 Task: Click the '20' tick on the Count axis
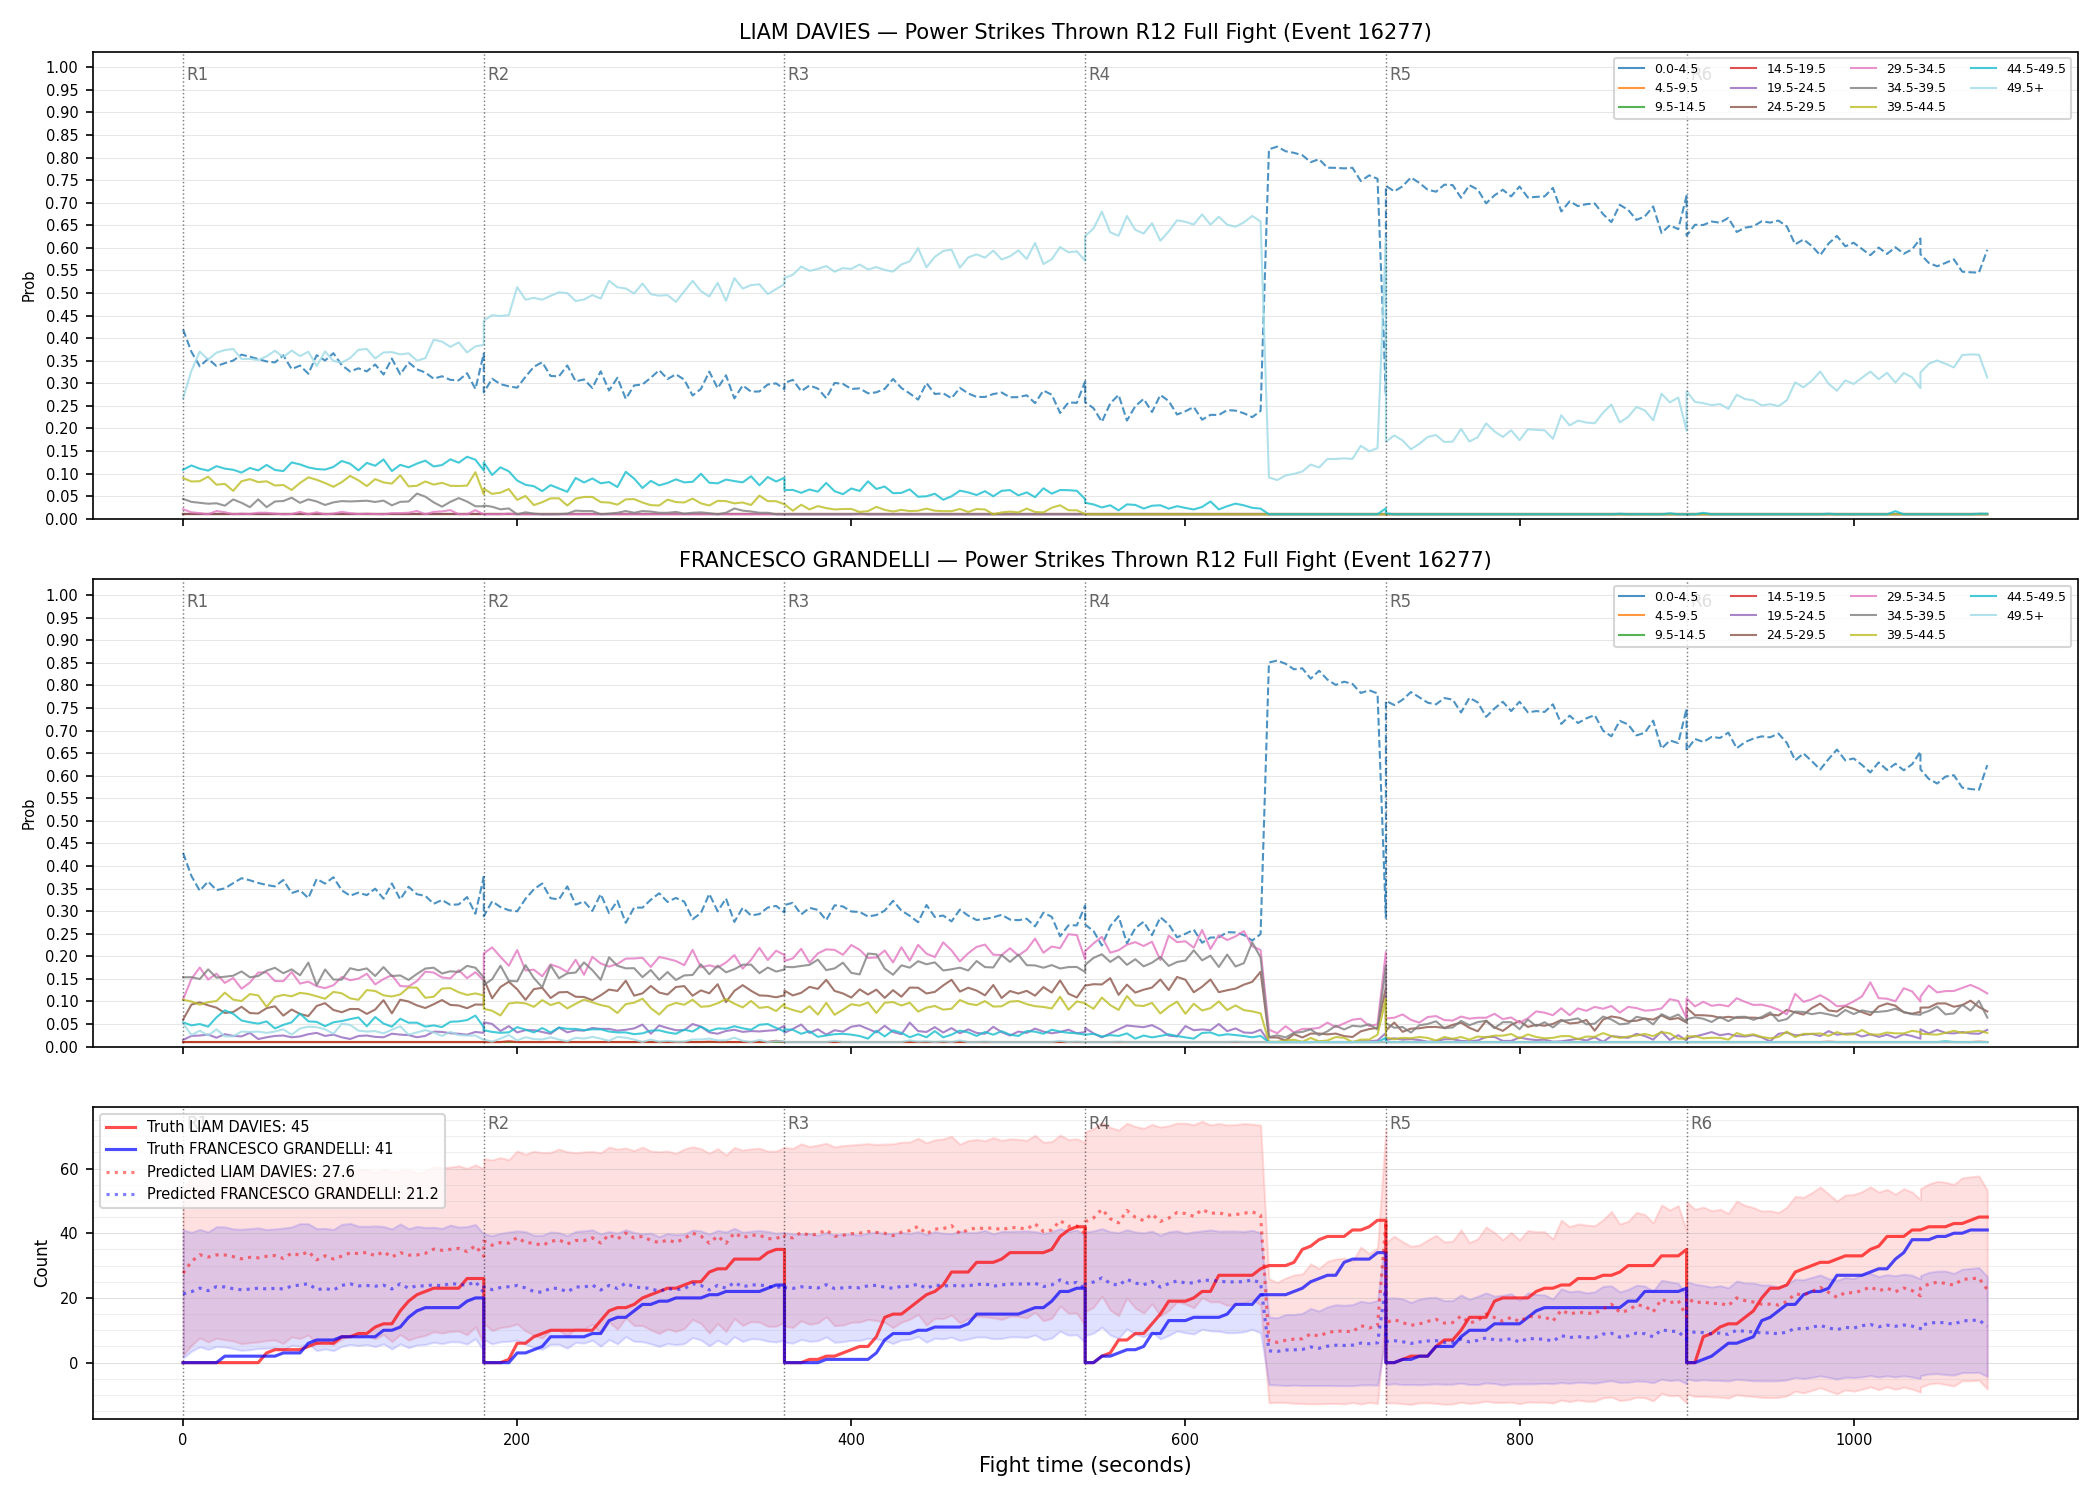[x=69, y=1299]
